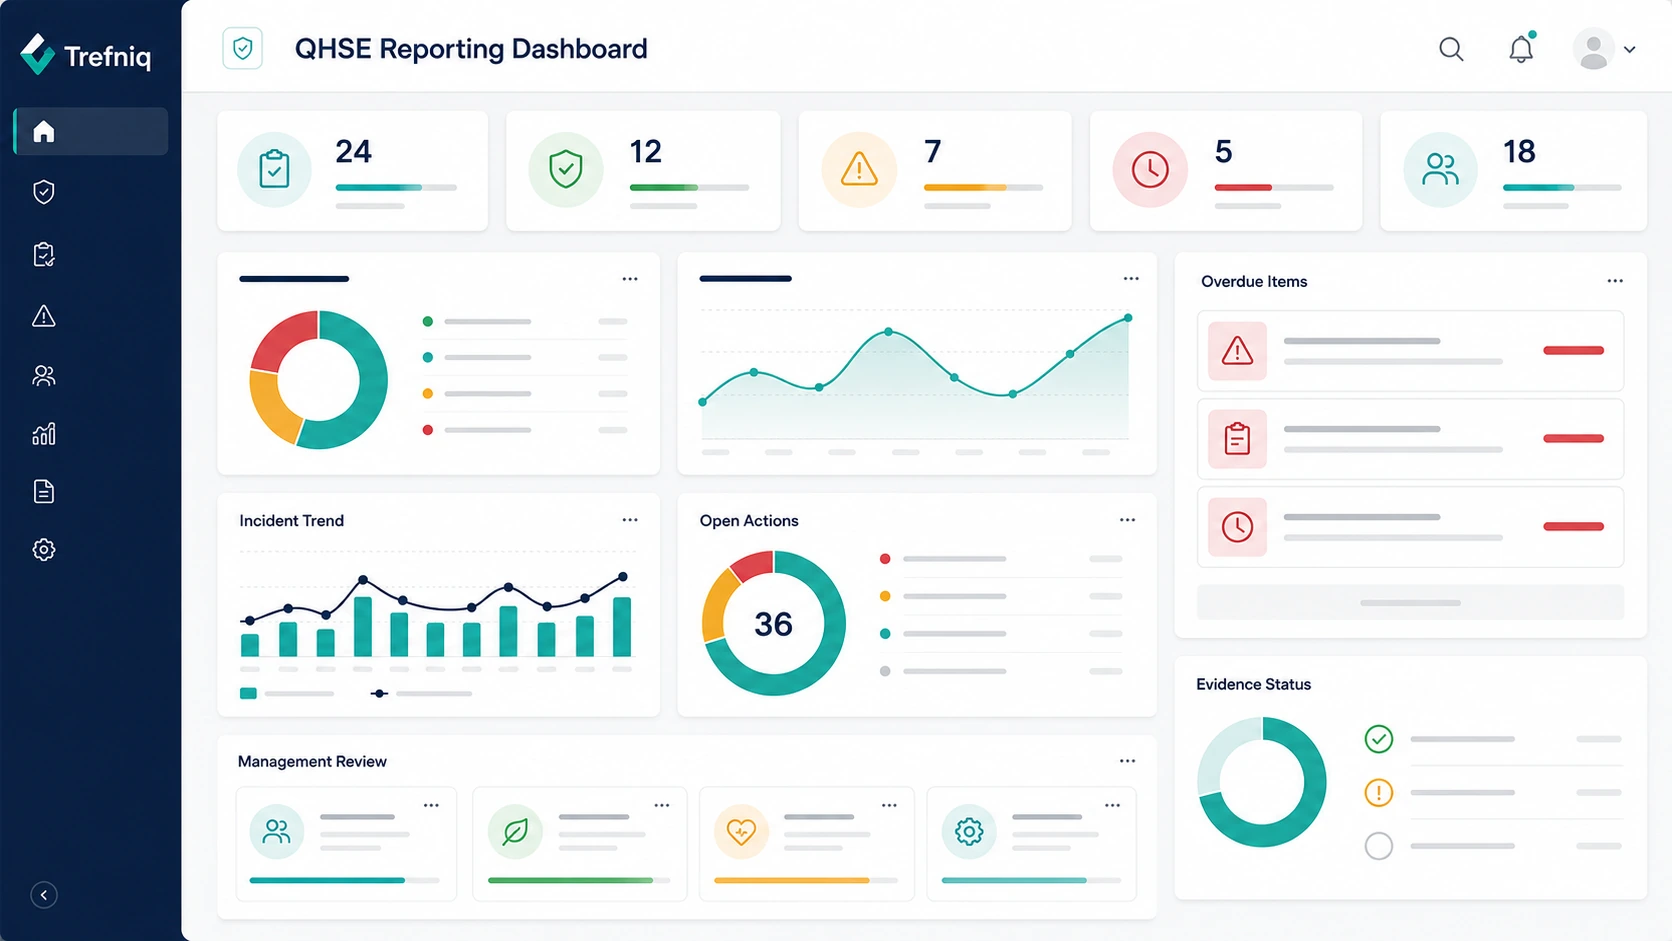Screen dimensions: 1672x941
Task: Click the leaf icon in Management Review
Action: [x=515, y=831]
